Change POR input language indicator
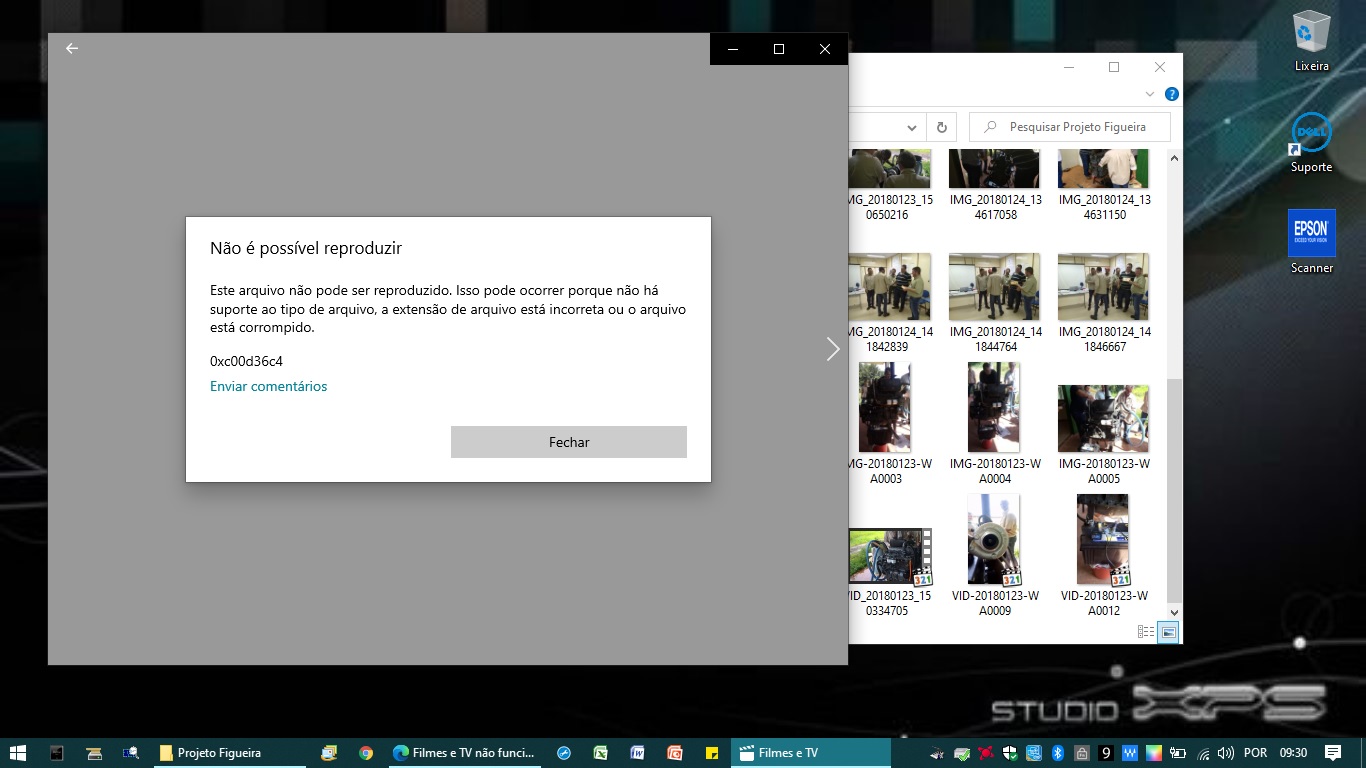Viewport: 1366px width, 768px height. click(1256, 753)
